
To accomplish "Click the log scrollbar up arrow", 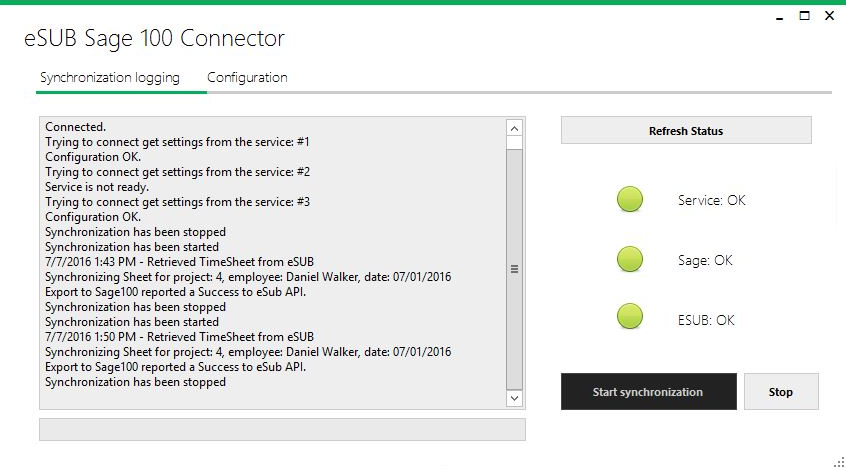I will [514, 128].
